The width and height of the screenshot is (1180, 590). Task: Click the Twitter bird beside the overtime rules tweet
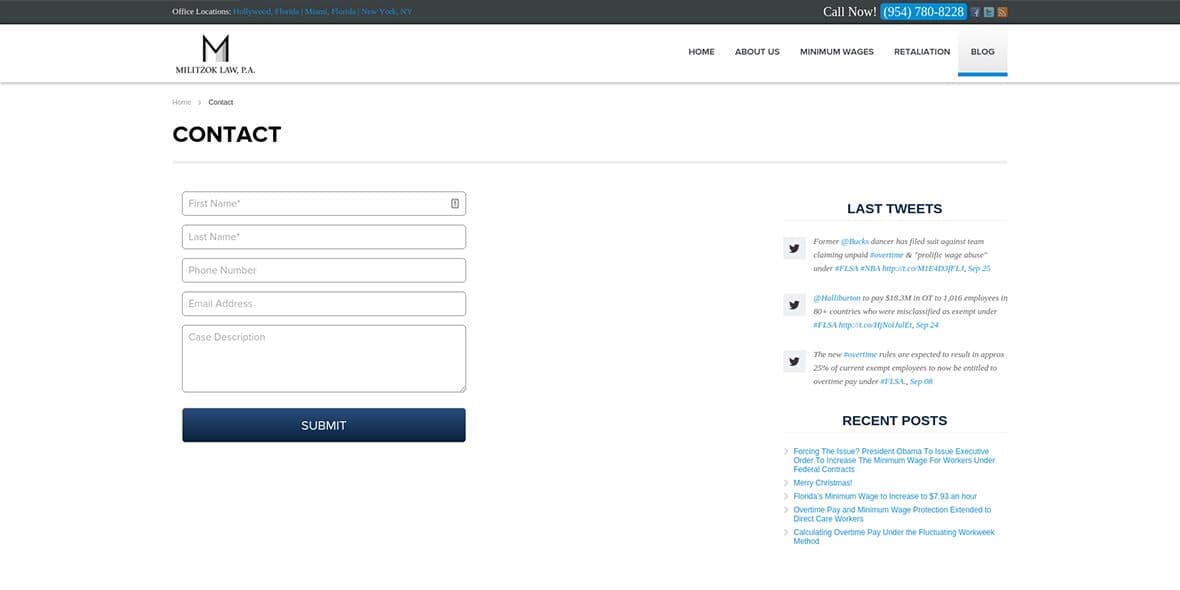[x=794, y=361]
